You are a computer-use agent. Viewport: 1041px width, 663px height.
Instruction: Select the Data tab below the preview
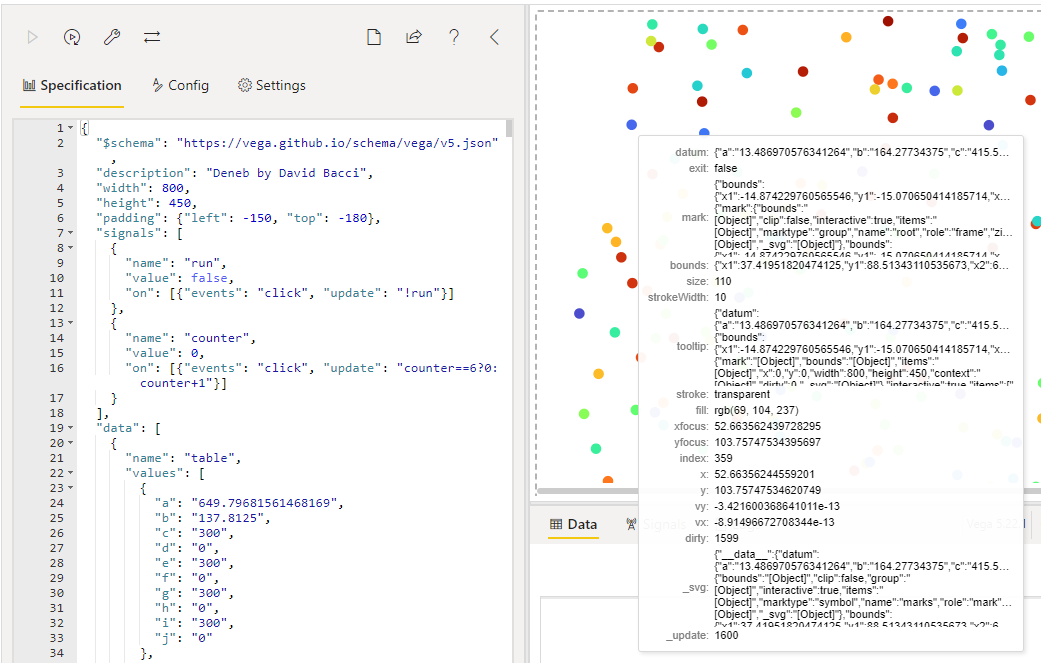coord(574,524)
